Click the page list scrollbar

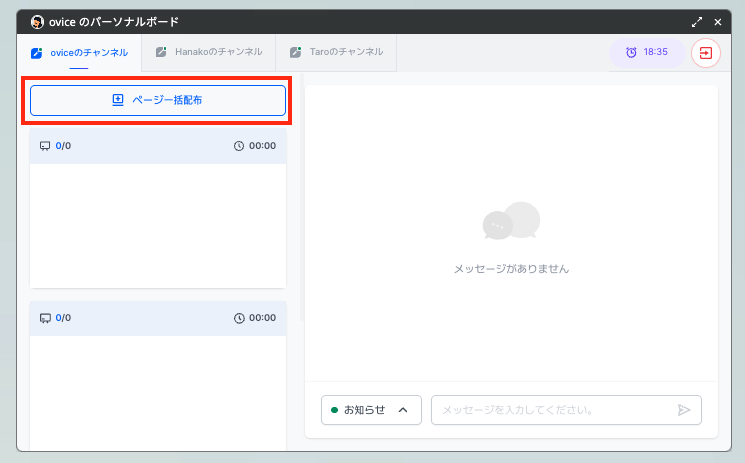click(302, 197)
